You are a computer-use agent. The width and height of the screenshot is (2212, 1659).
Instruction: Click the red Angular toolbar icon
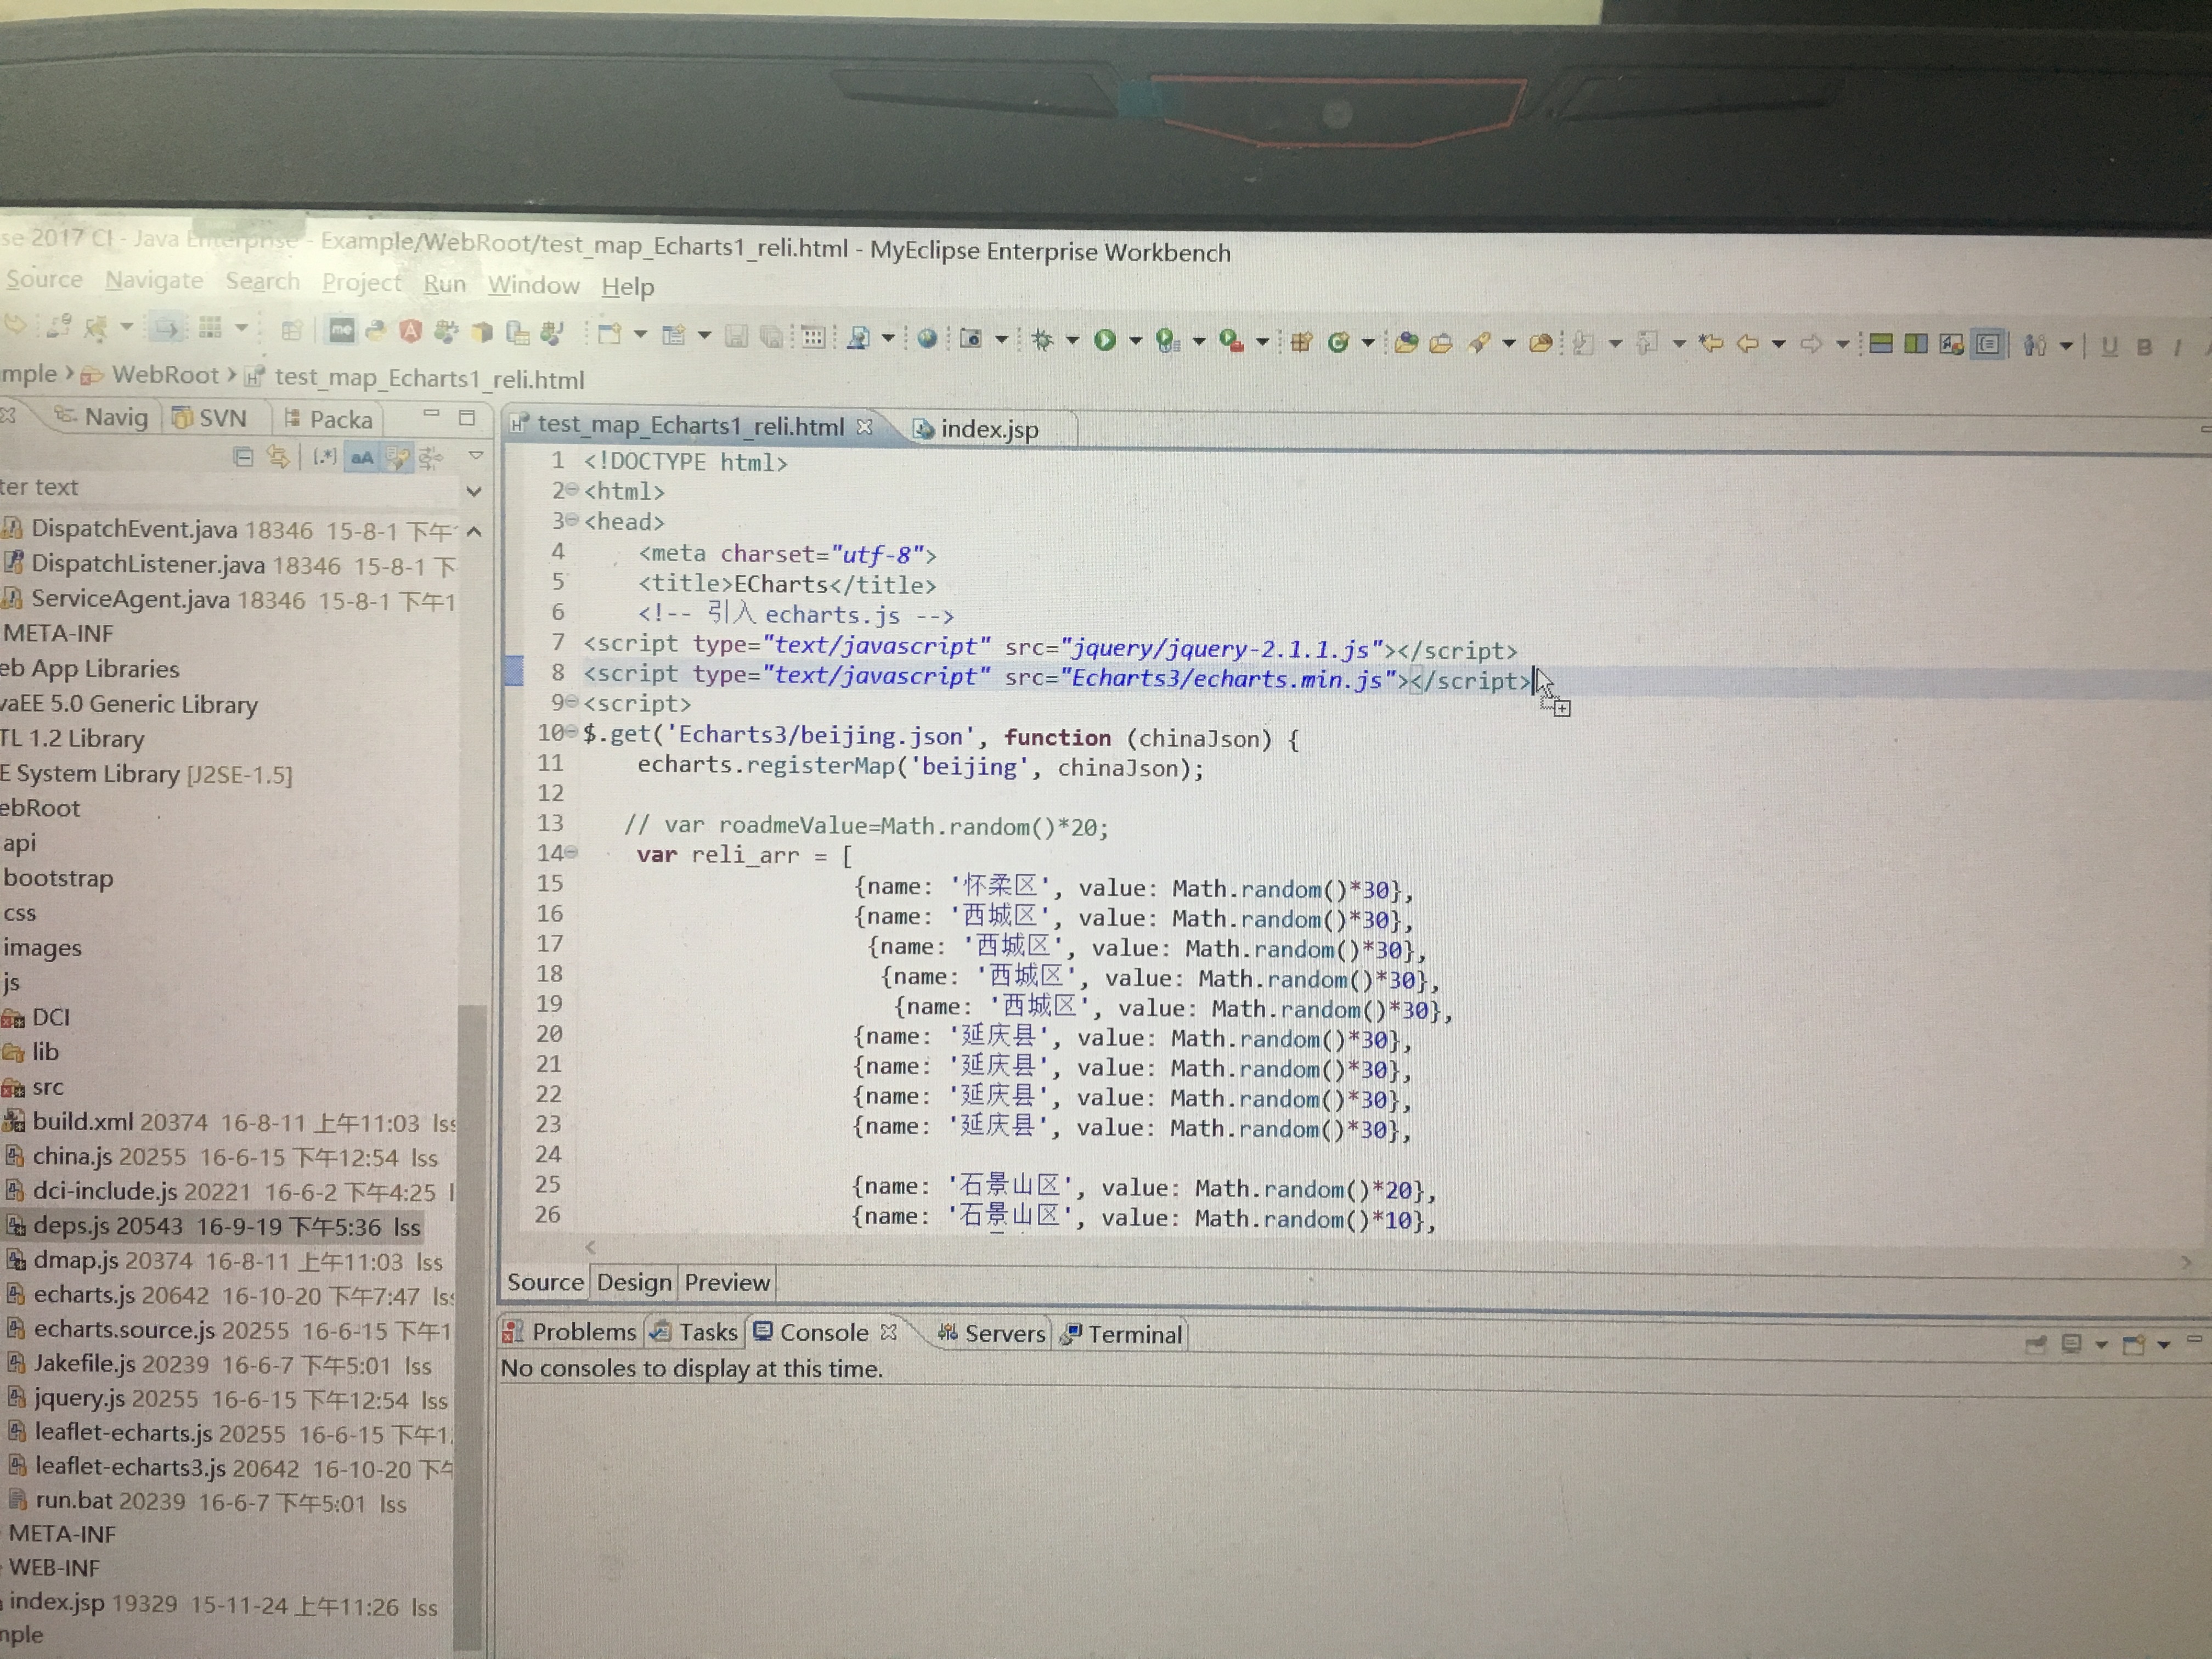(410, 331)
